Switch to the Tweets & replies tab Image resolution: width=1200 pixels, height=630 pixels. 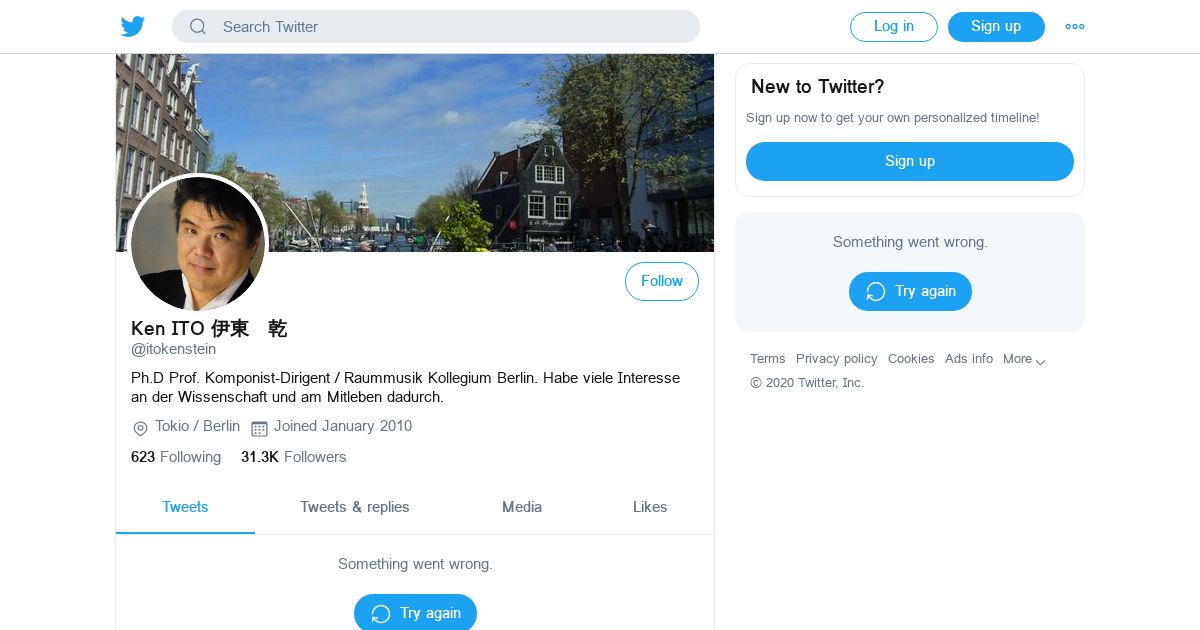[x=355, y=507]
